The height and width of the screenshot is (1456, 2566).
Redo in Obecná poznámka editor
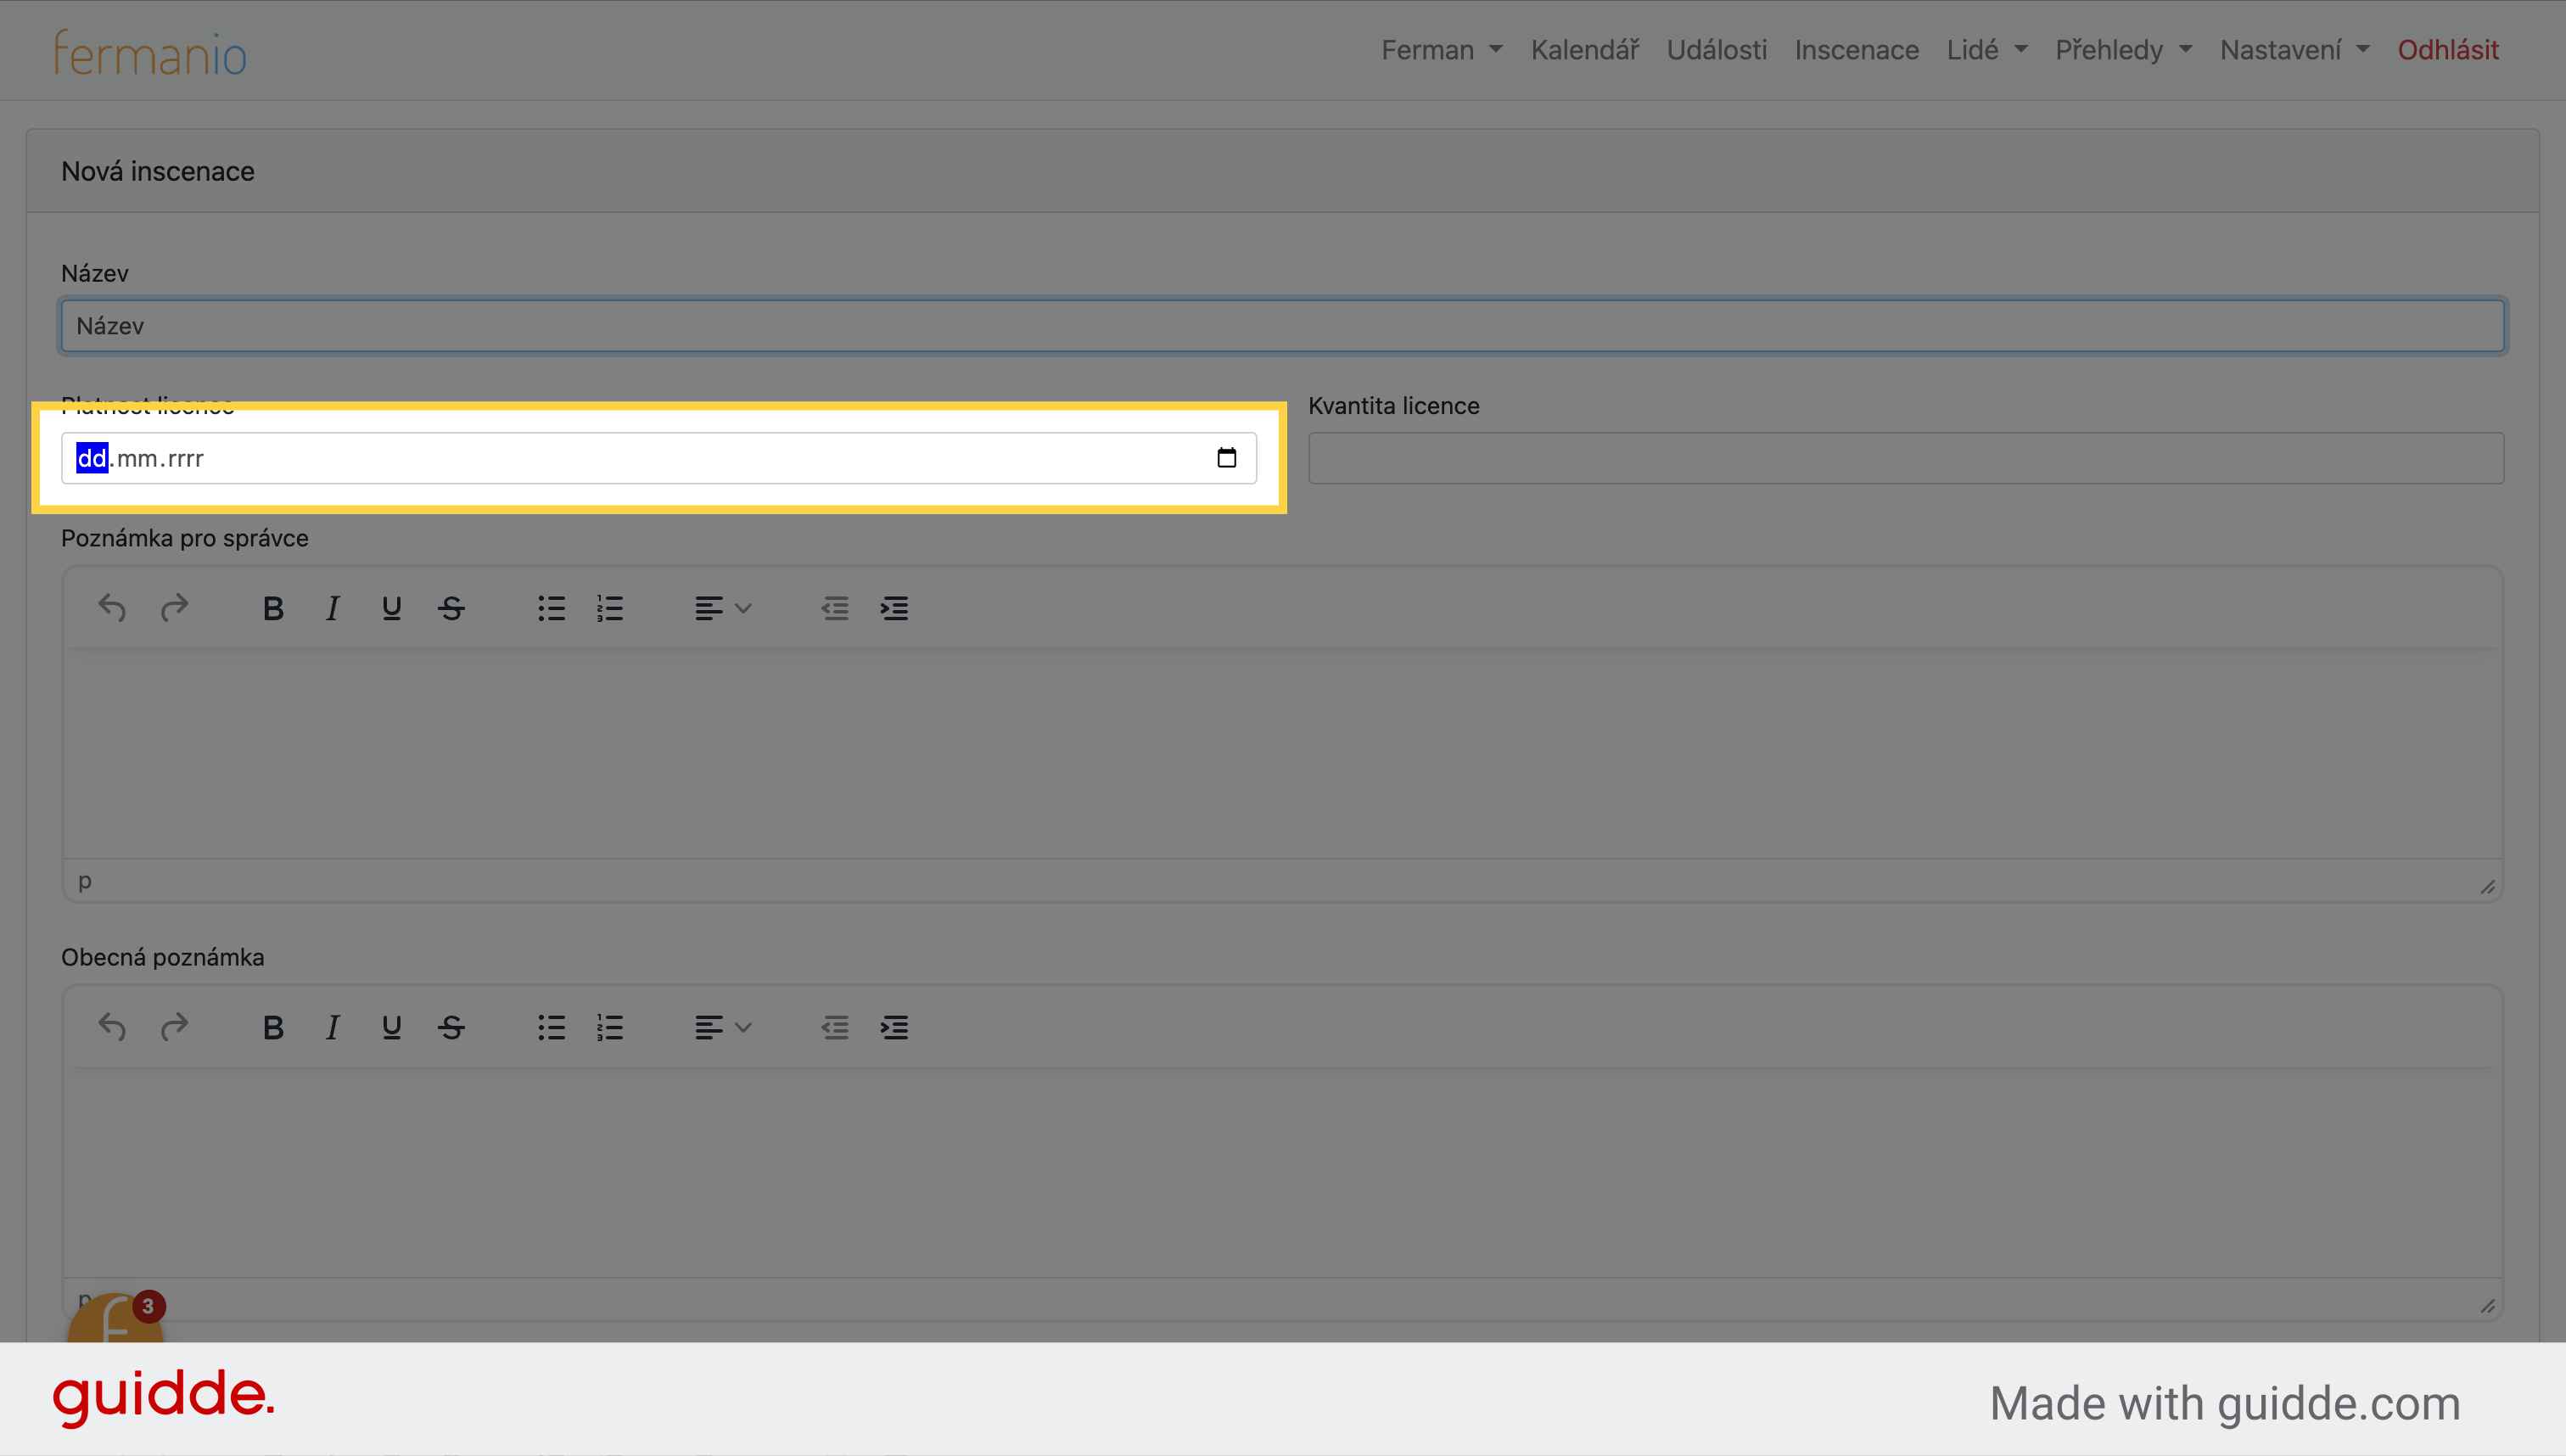click(174, 1027)
